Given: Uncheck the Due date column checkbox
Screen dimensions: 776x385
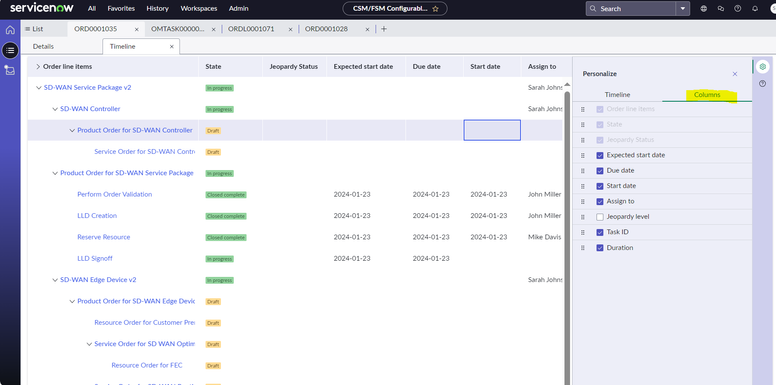Looking at the screenshot, I should tap(600, 171).
